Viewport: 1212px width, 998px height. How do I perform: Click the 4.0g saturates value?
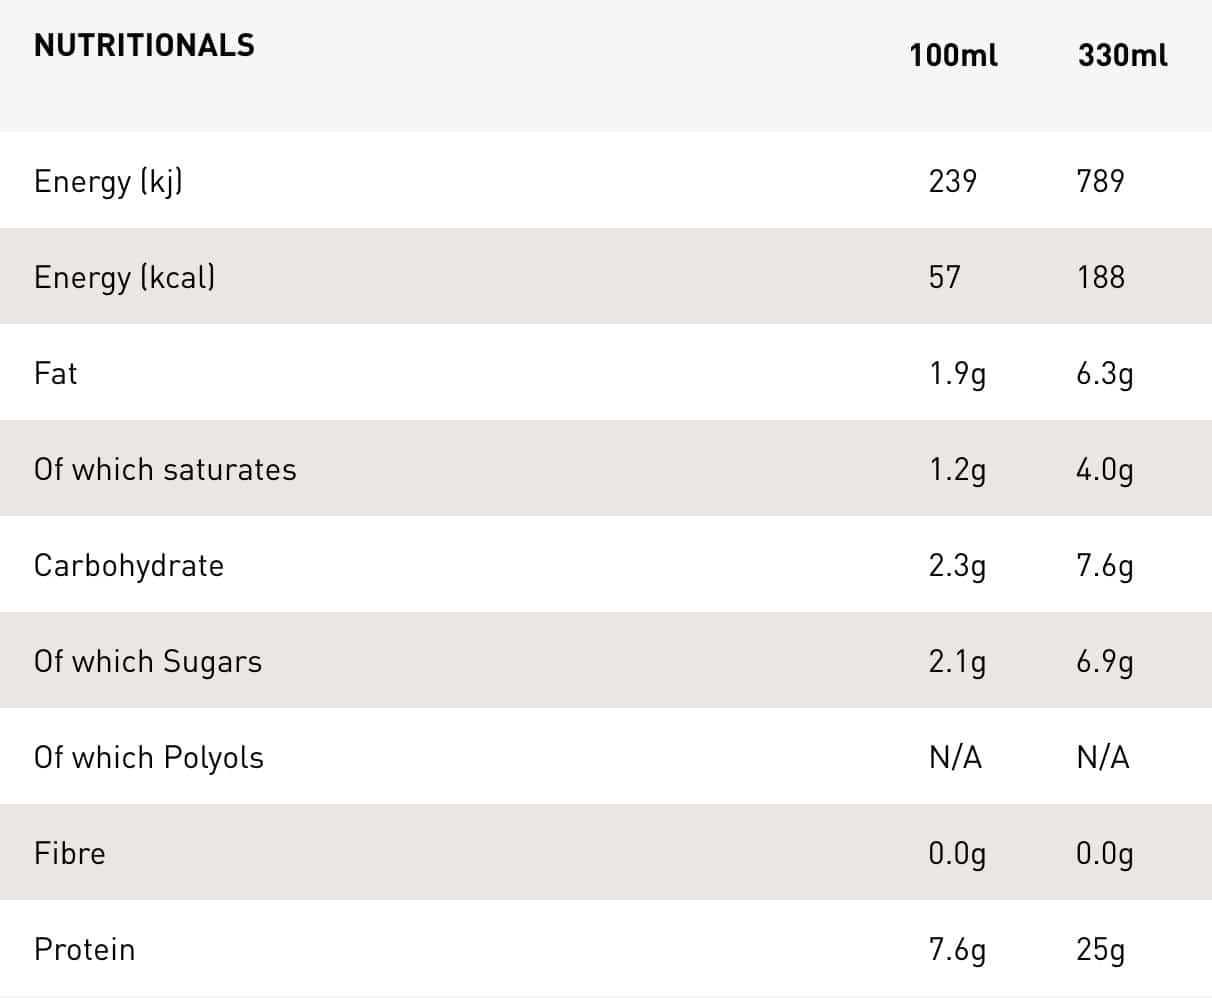pos(1104,470)
